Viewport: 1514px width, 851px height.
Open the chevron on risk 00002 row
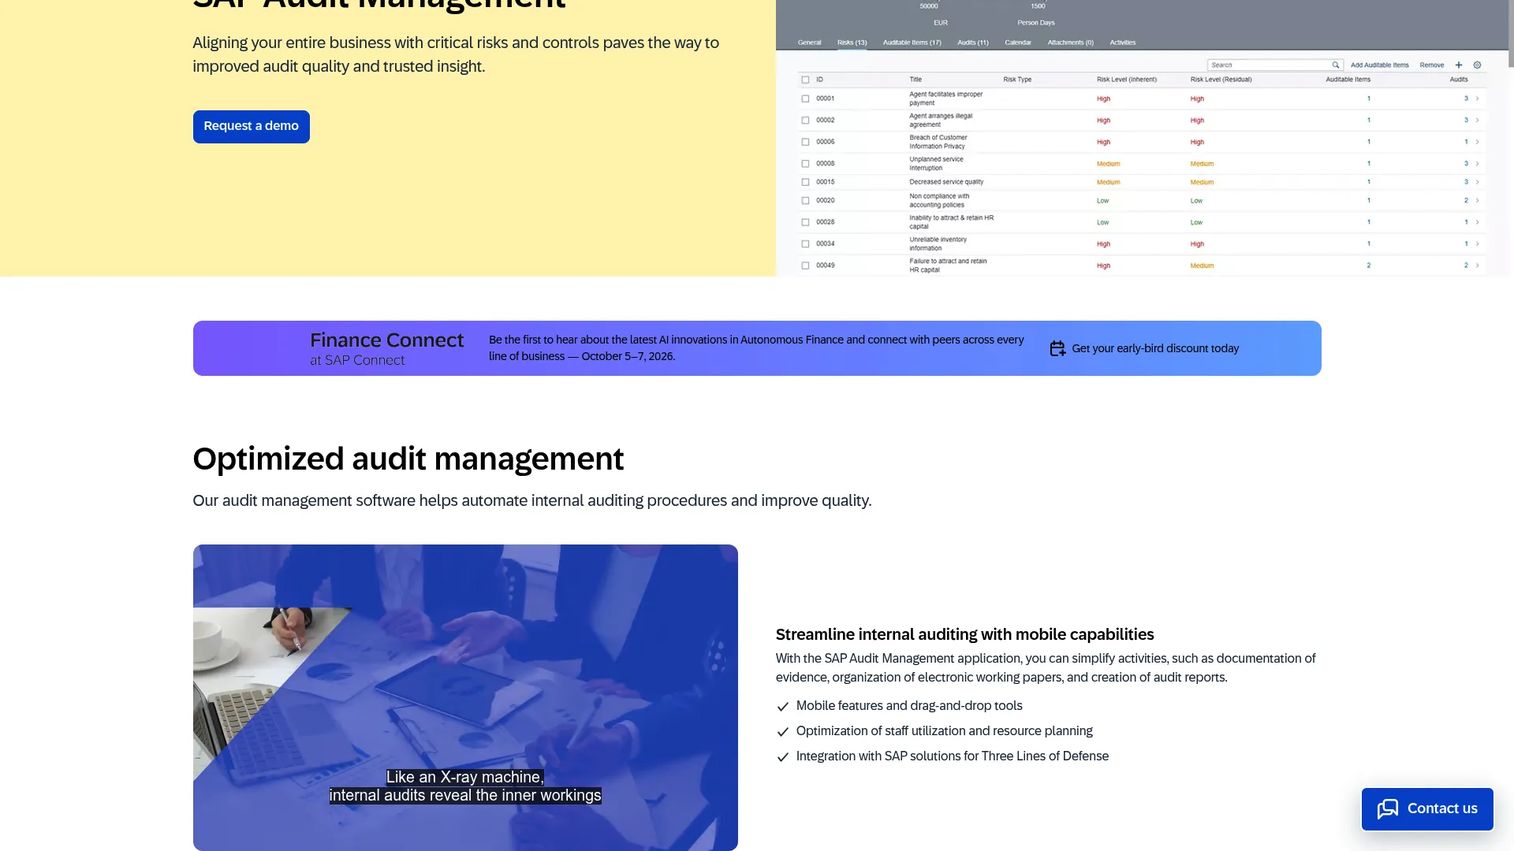1477,120
